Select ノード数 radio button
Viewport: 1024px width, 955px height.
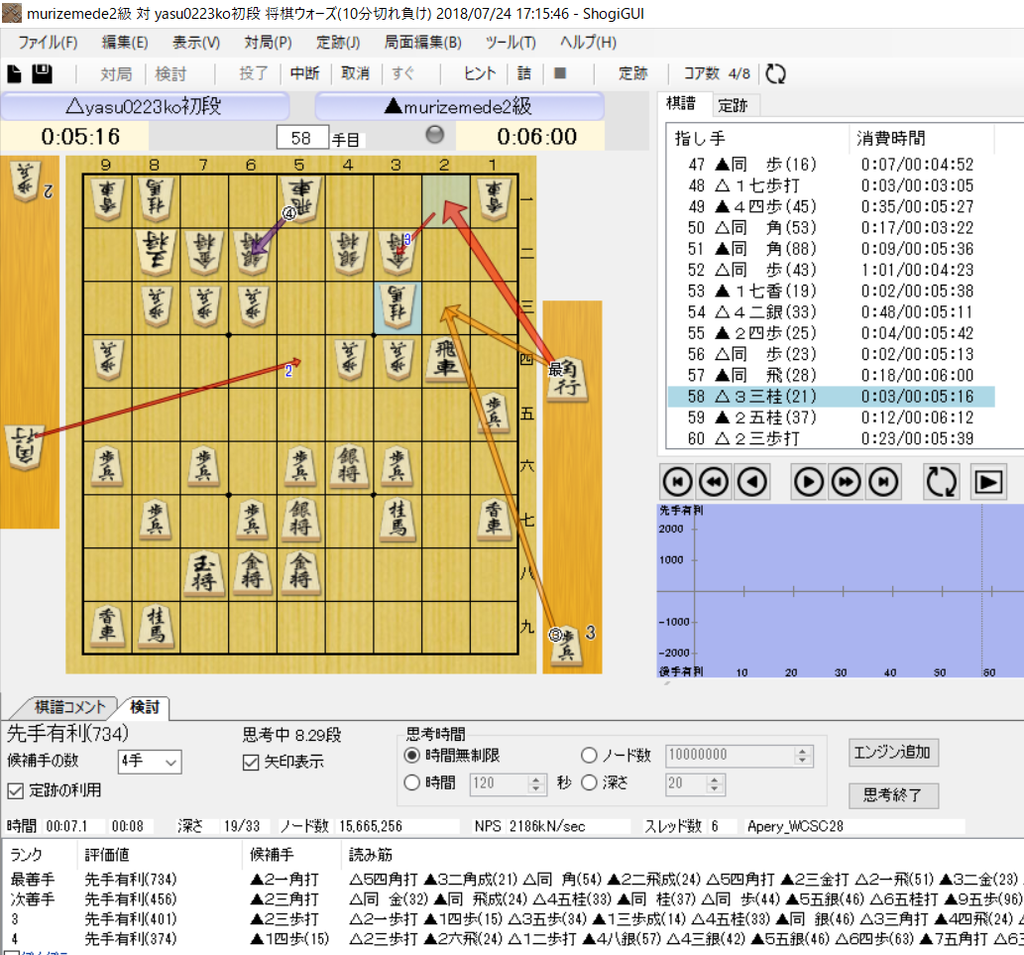588,756
